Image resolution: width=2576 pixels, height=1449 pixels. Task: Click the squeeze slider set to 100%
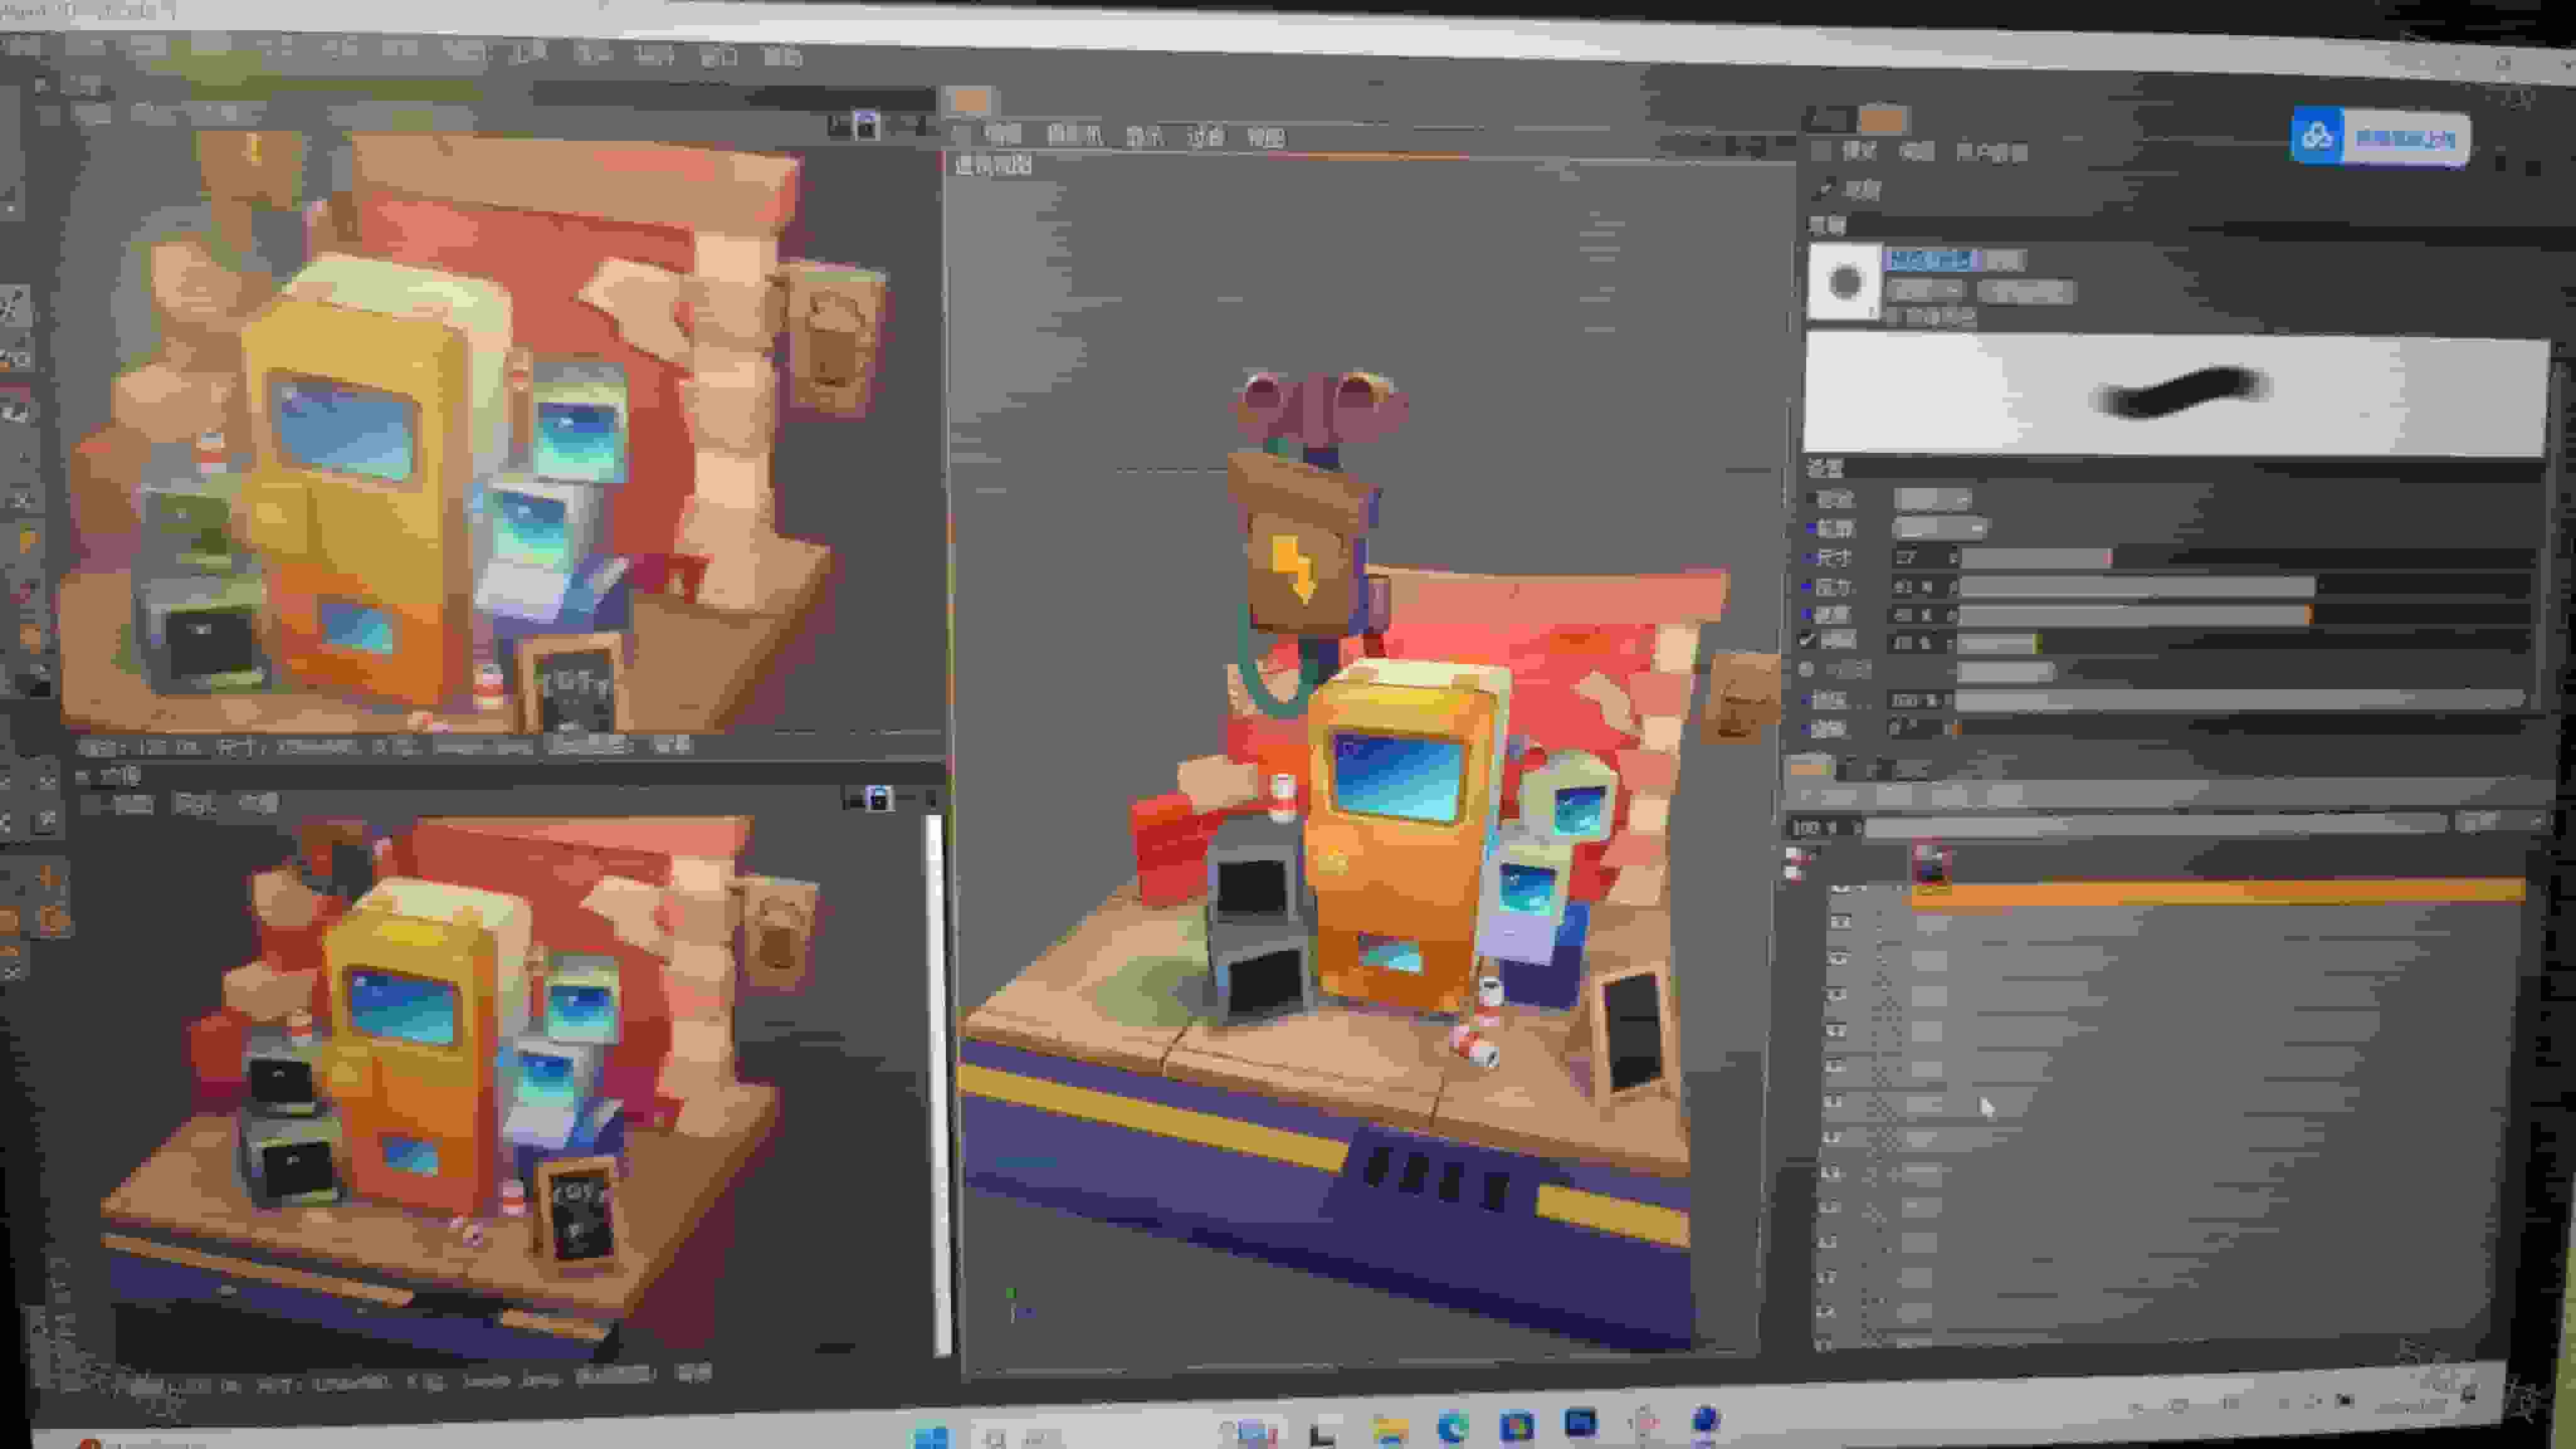pyautogui.click(x=2241, y=700)
